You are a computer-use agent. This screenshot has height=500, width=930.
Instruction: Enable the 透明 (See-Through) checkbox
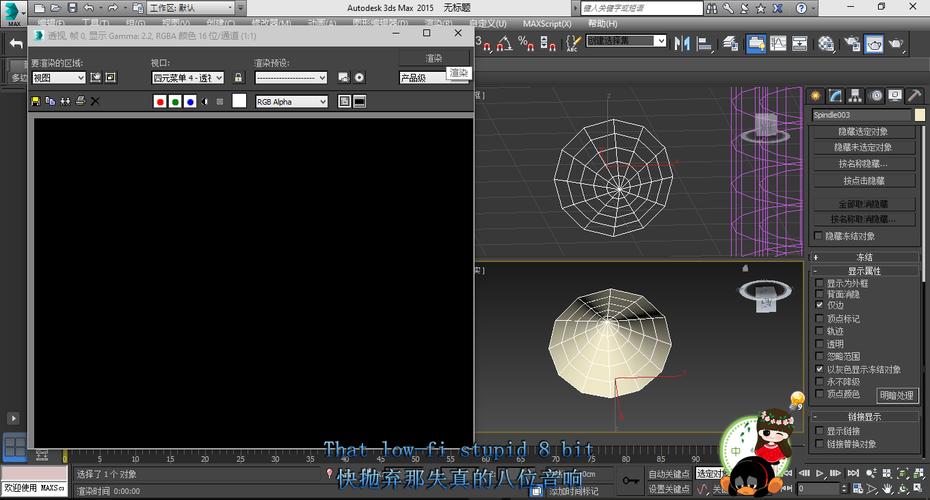(820, 343)
